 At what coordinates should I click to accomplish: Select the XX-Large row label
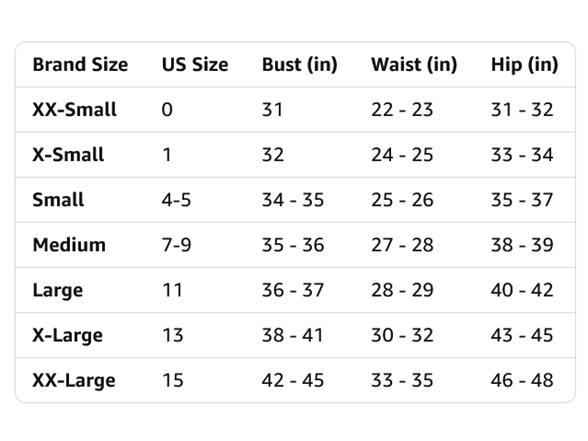74,380
